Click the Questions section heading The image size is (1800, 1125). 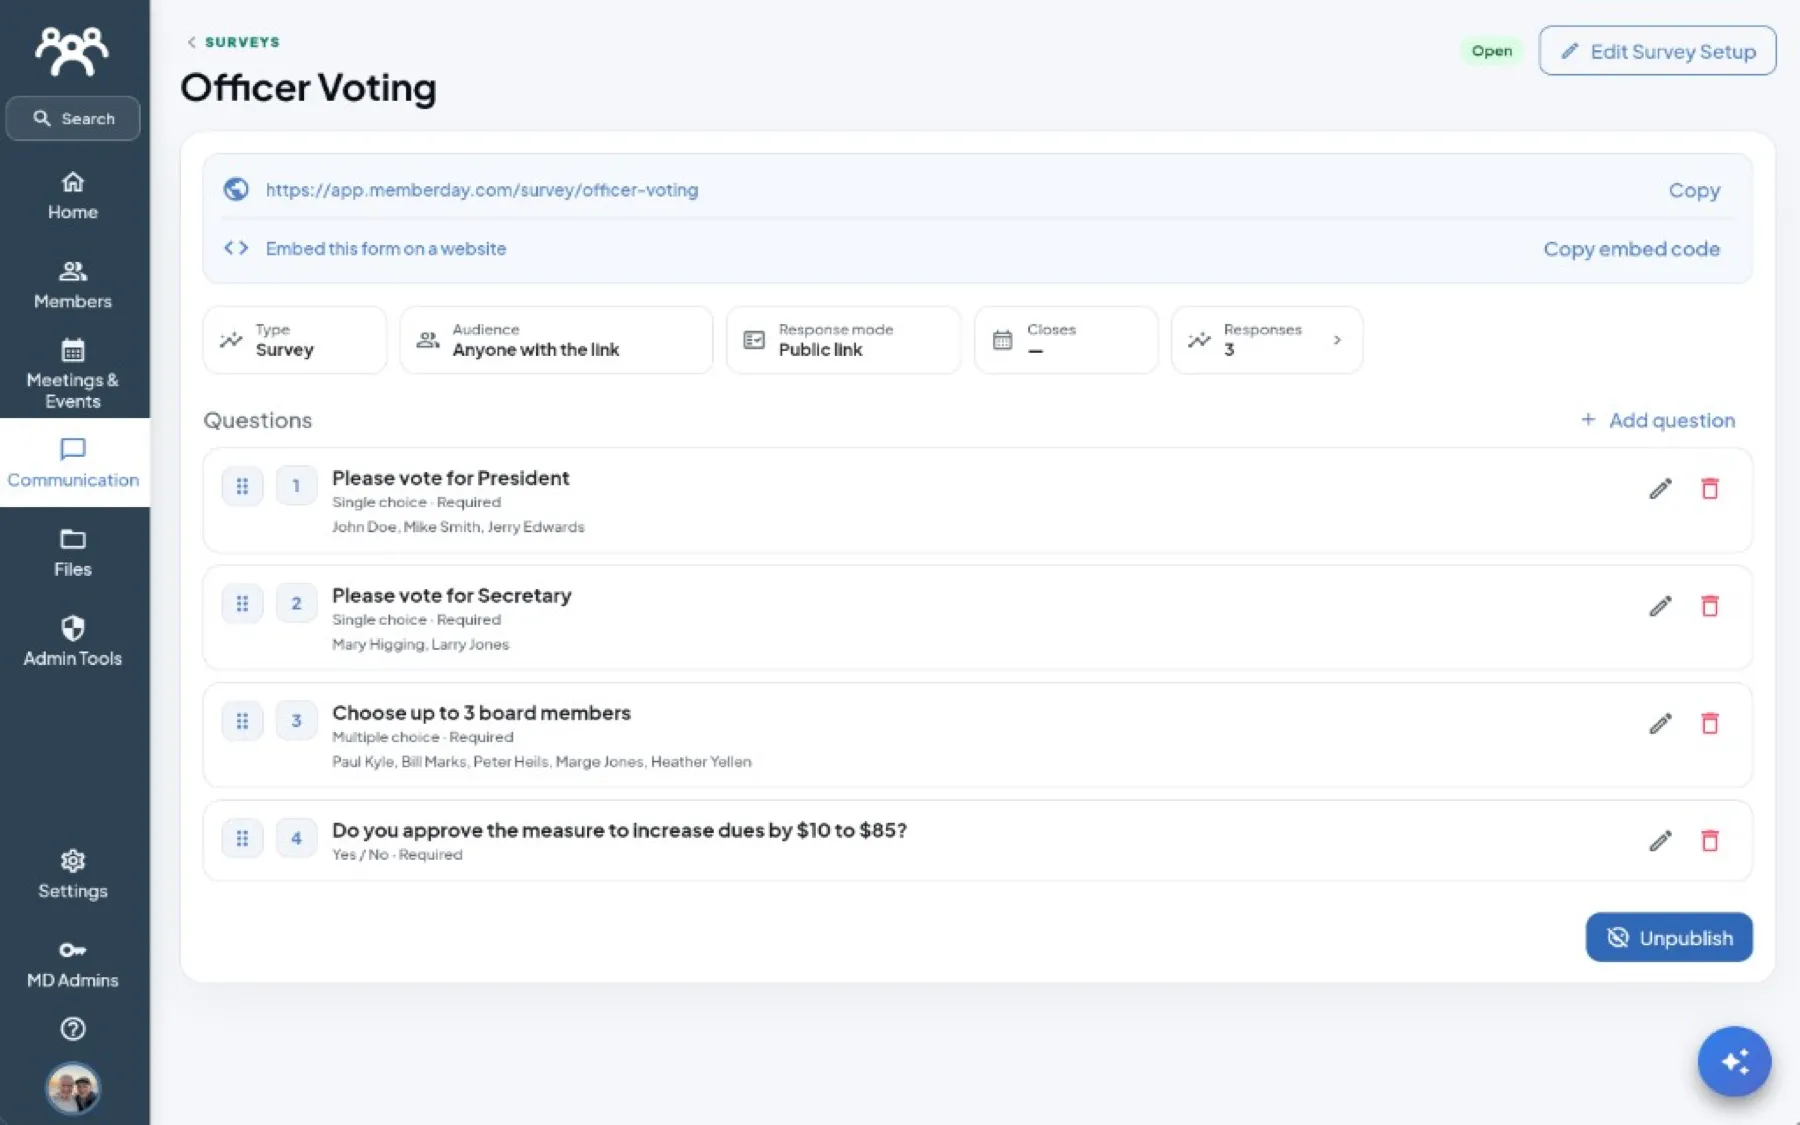point(257,421)
